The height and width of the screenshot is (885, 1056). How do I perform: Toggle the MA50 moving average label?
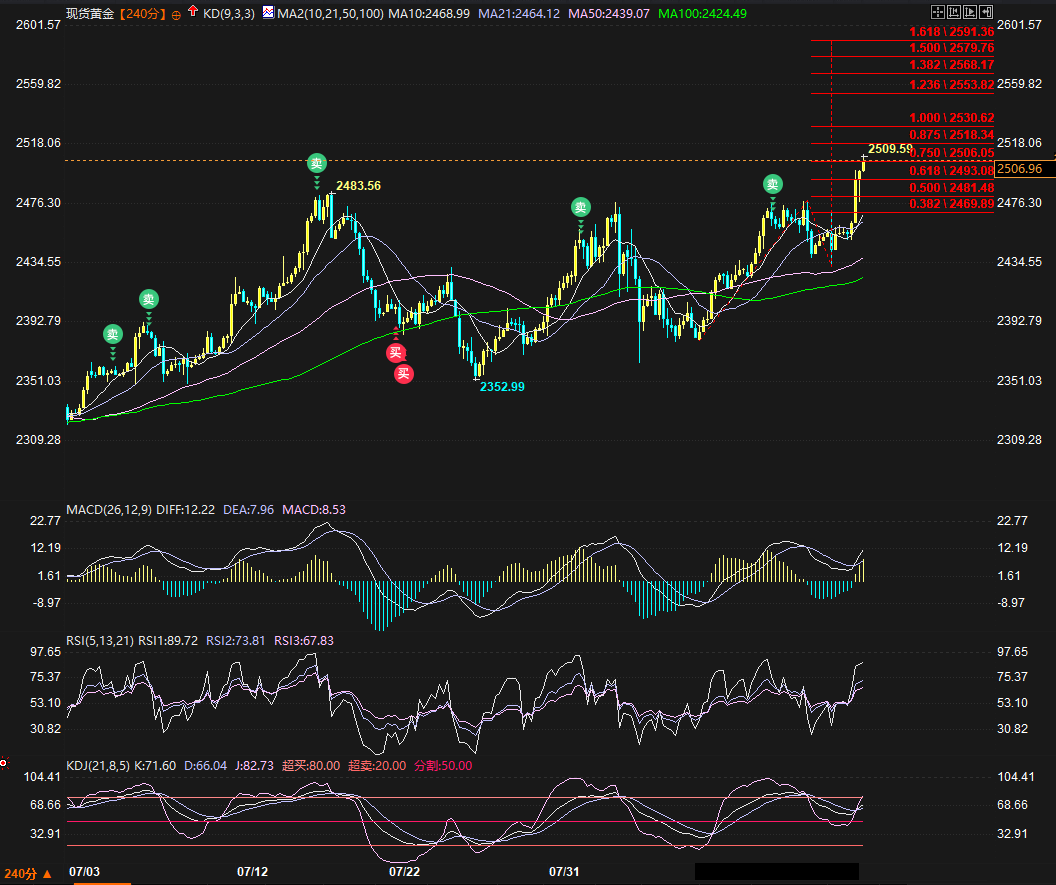[x=609, y=14]
